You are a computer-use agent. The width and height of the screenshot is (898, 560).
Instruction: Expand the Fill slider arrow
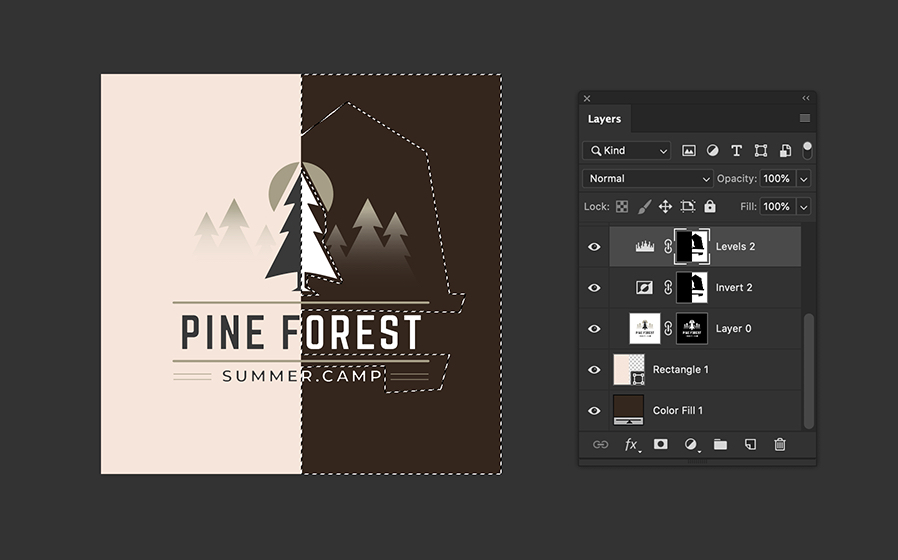(804, 206)
